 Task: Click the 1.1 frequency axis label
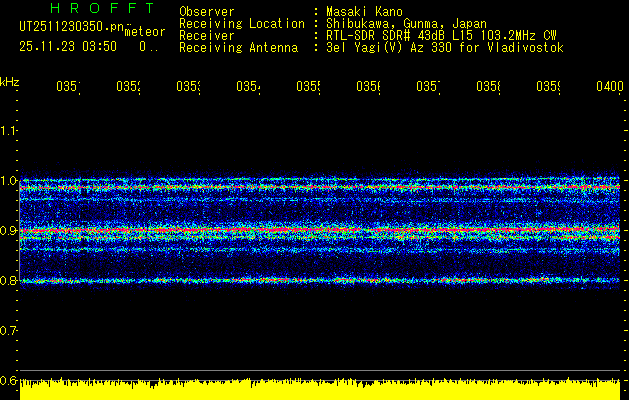8,130
